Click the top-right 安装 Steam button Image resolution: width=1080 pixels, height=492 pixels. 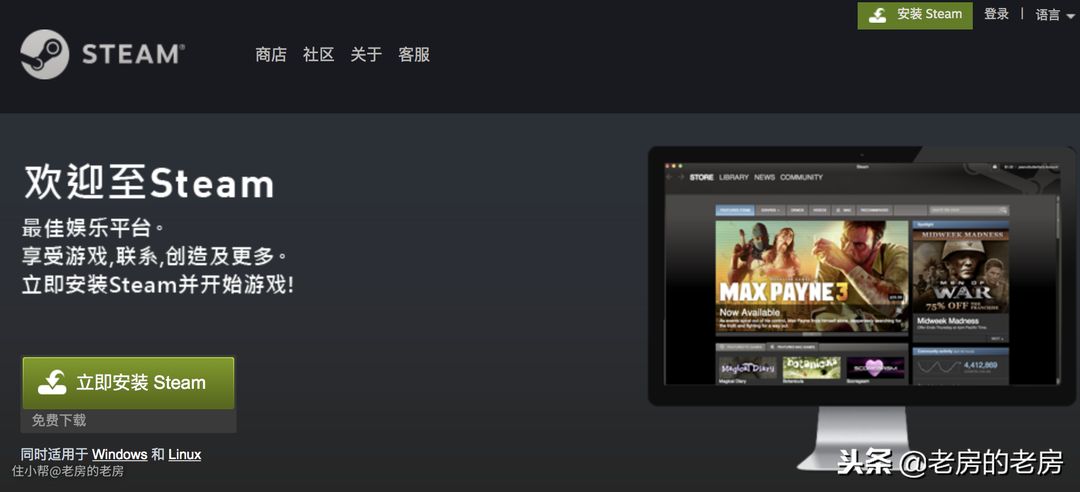point(915,15)
